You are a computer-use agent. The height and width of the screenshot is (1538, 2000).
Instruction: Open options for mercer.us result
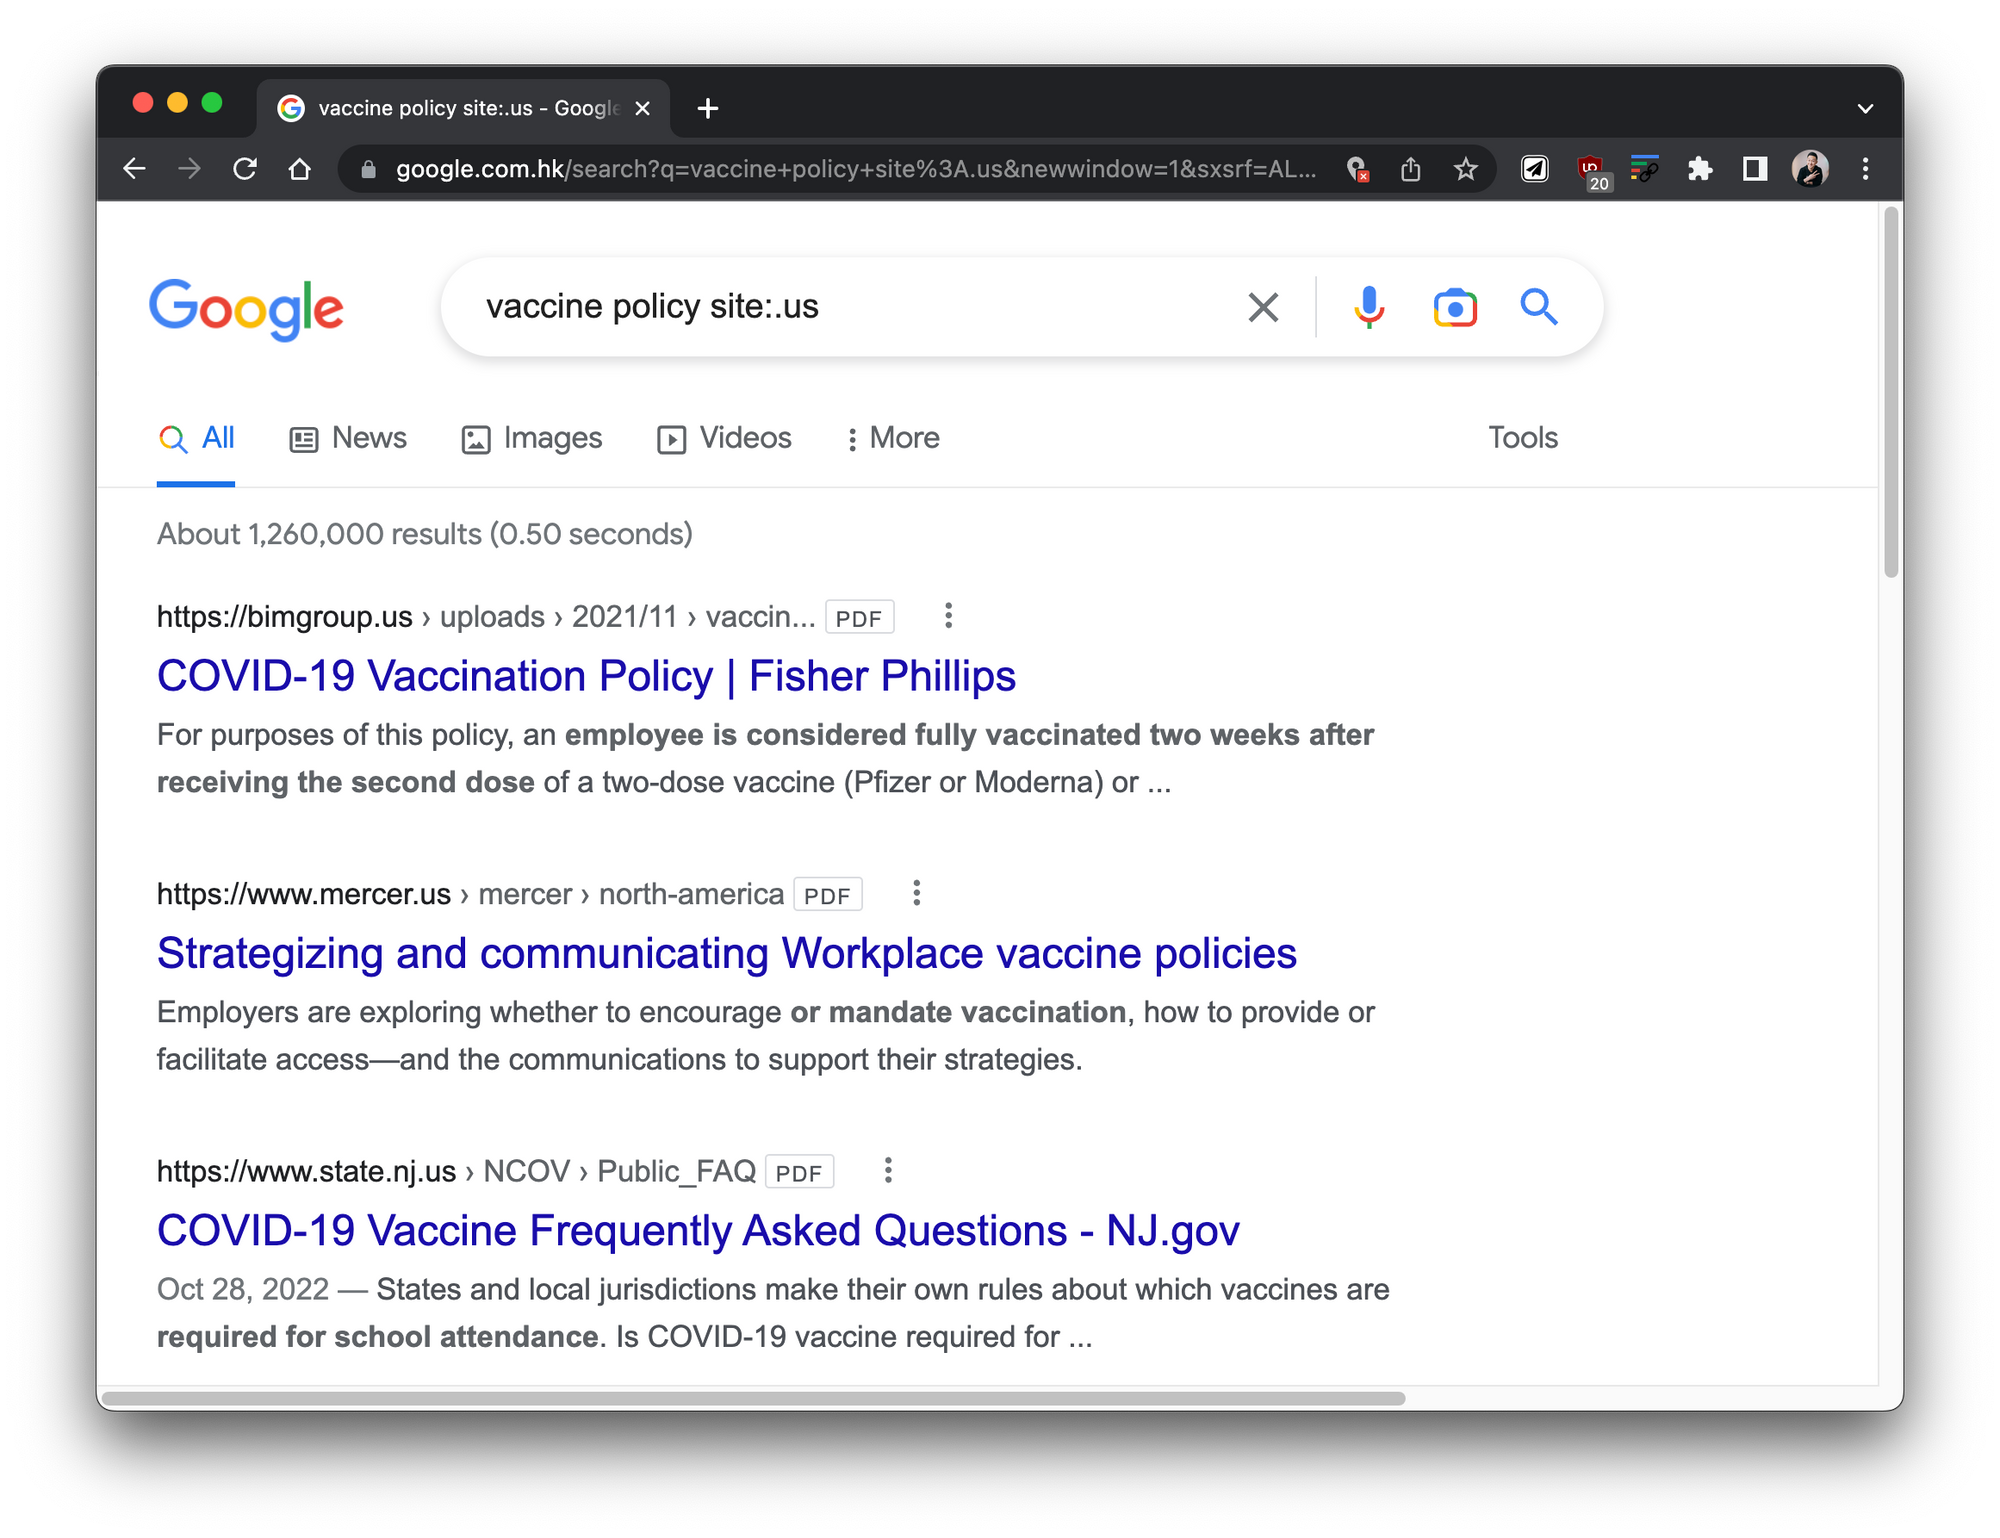(x=916, y=893)
